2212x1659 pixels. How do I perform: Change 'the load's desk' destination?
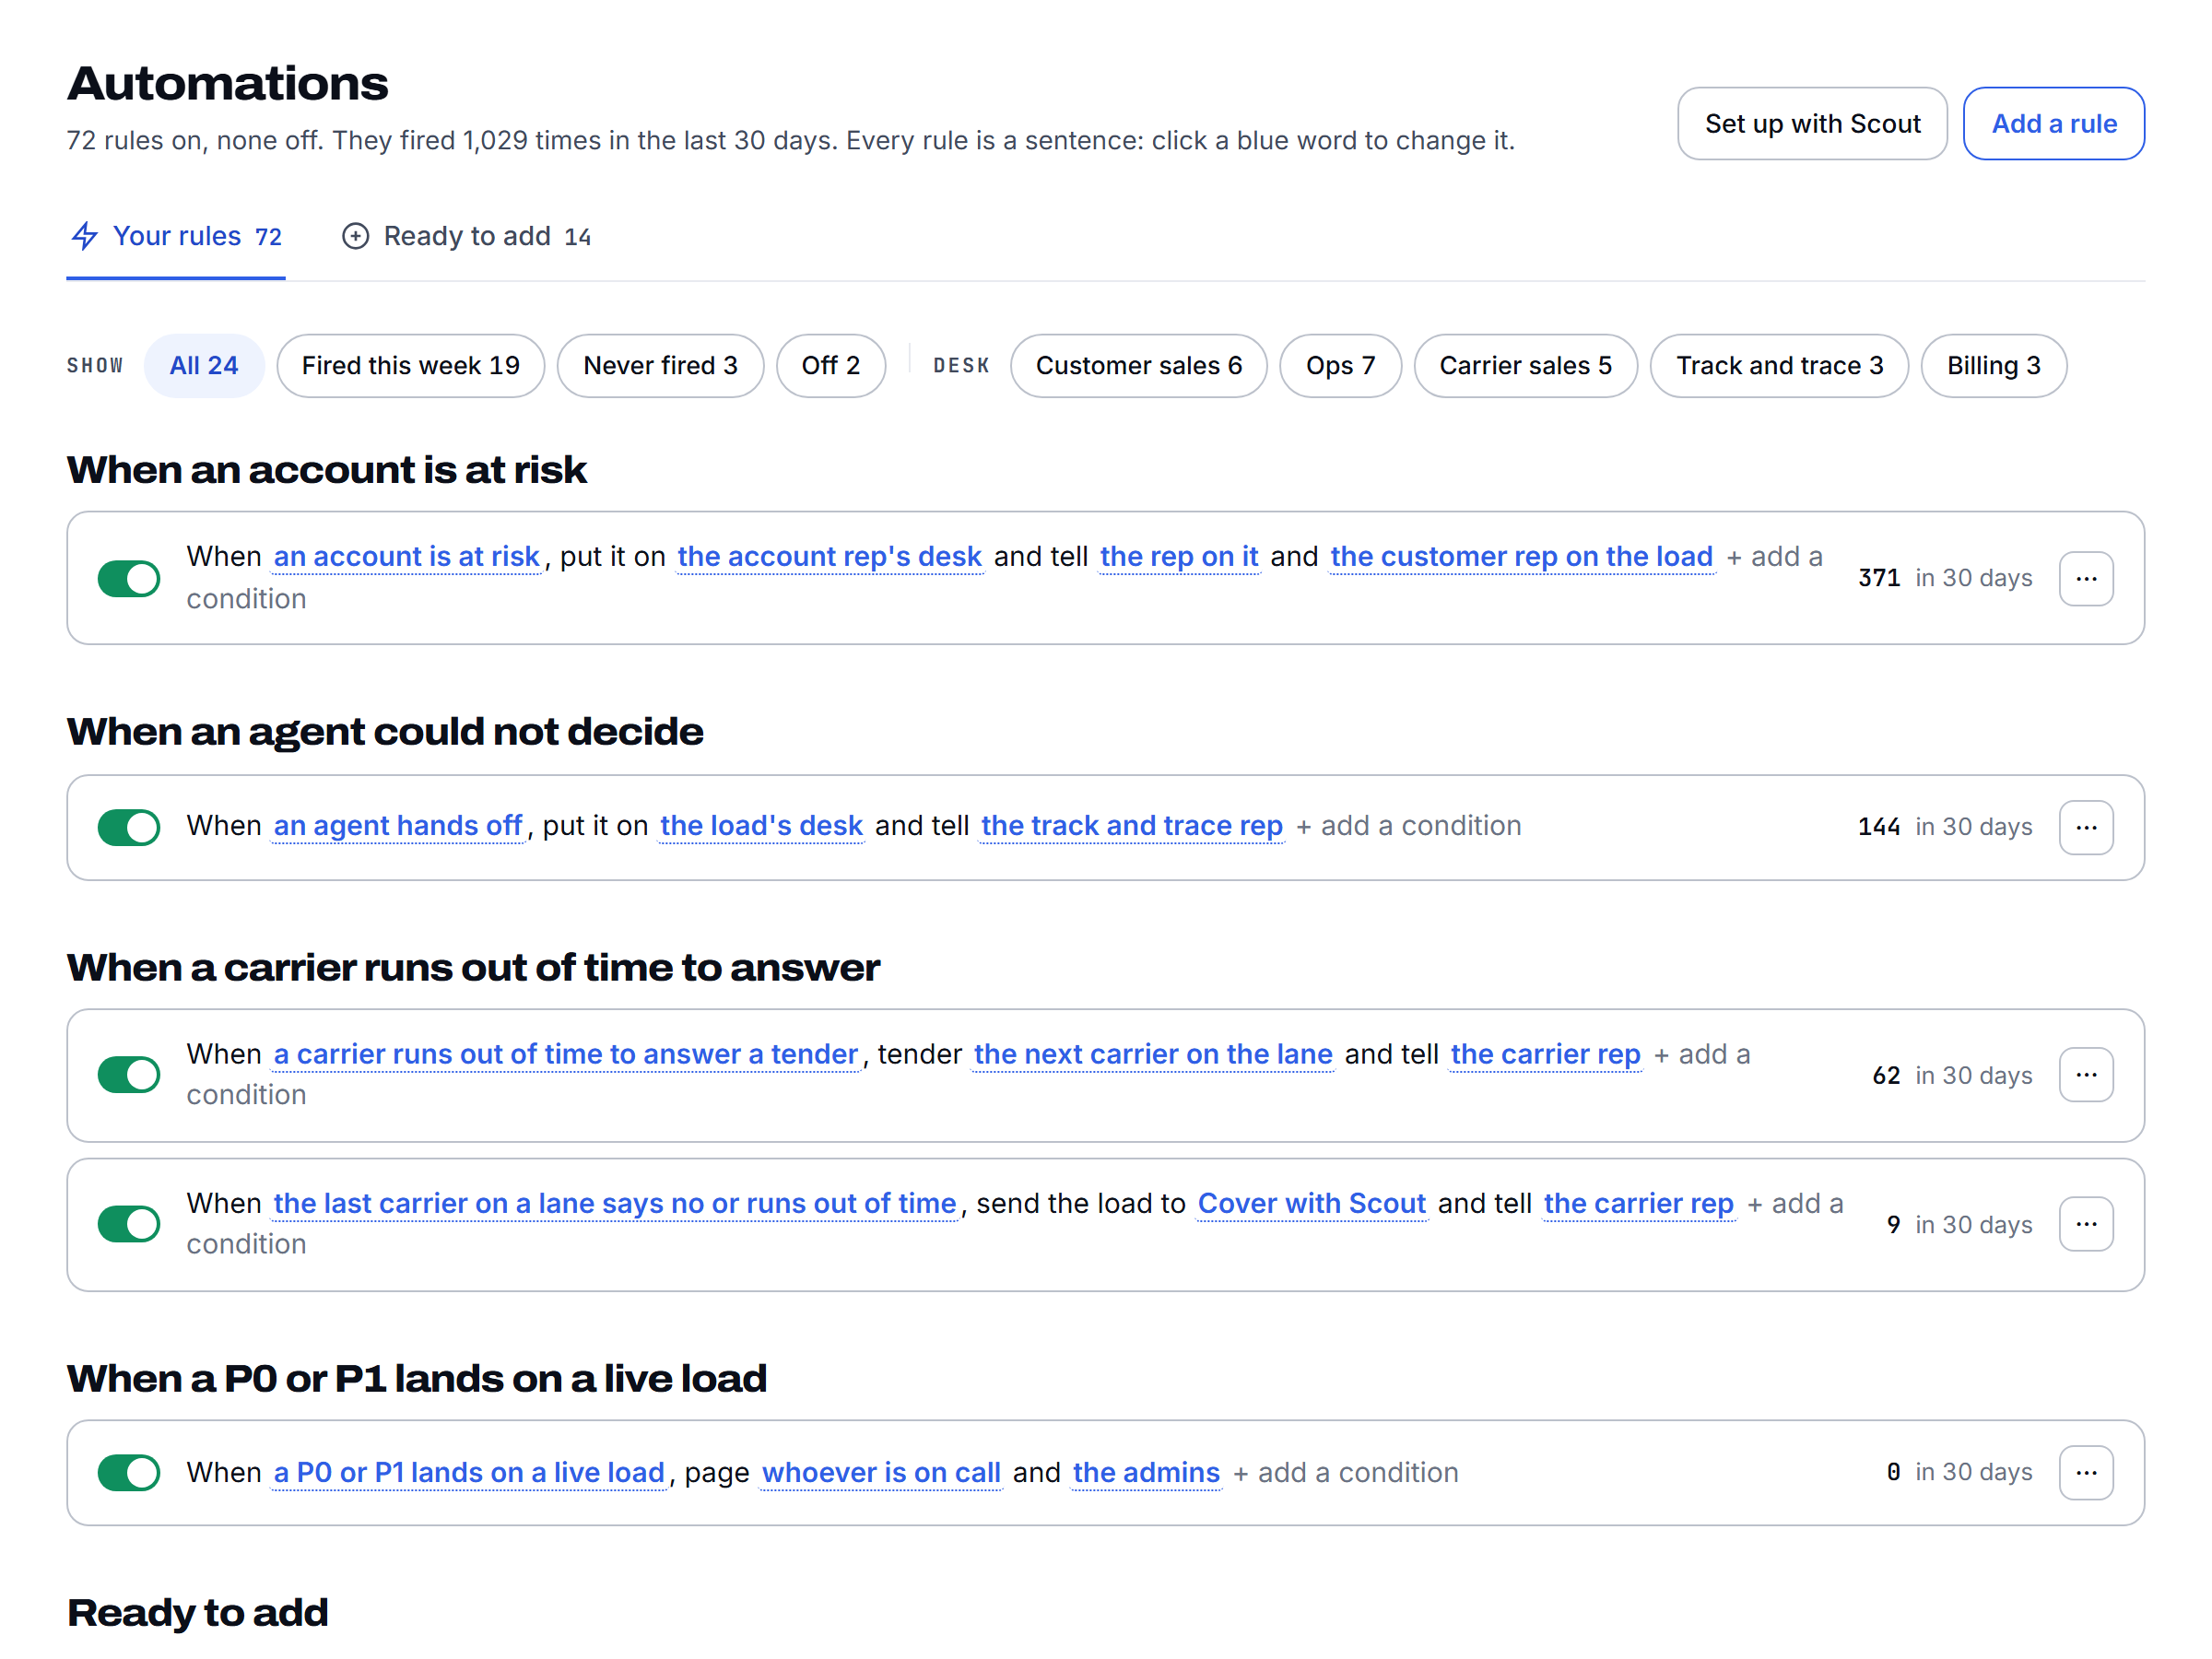pos(761,825)
